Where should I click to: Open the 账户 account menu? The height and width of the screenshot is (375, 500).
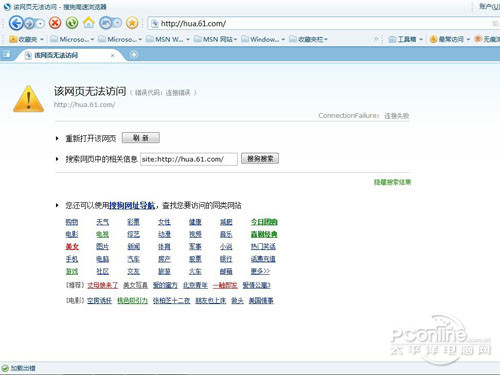click(x=489, y=6)
